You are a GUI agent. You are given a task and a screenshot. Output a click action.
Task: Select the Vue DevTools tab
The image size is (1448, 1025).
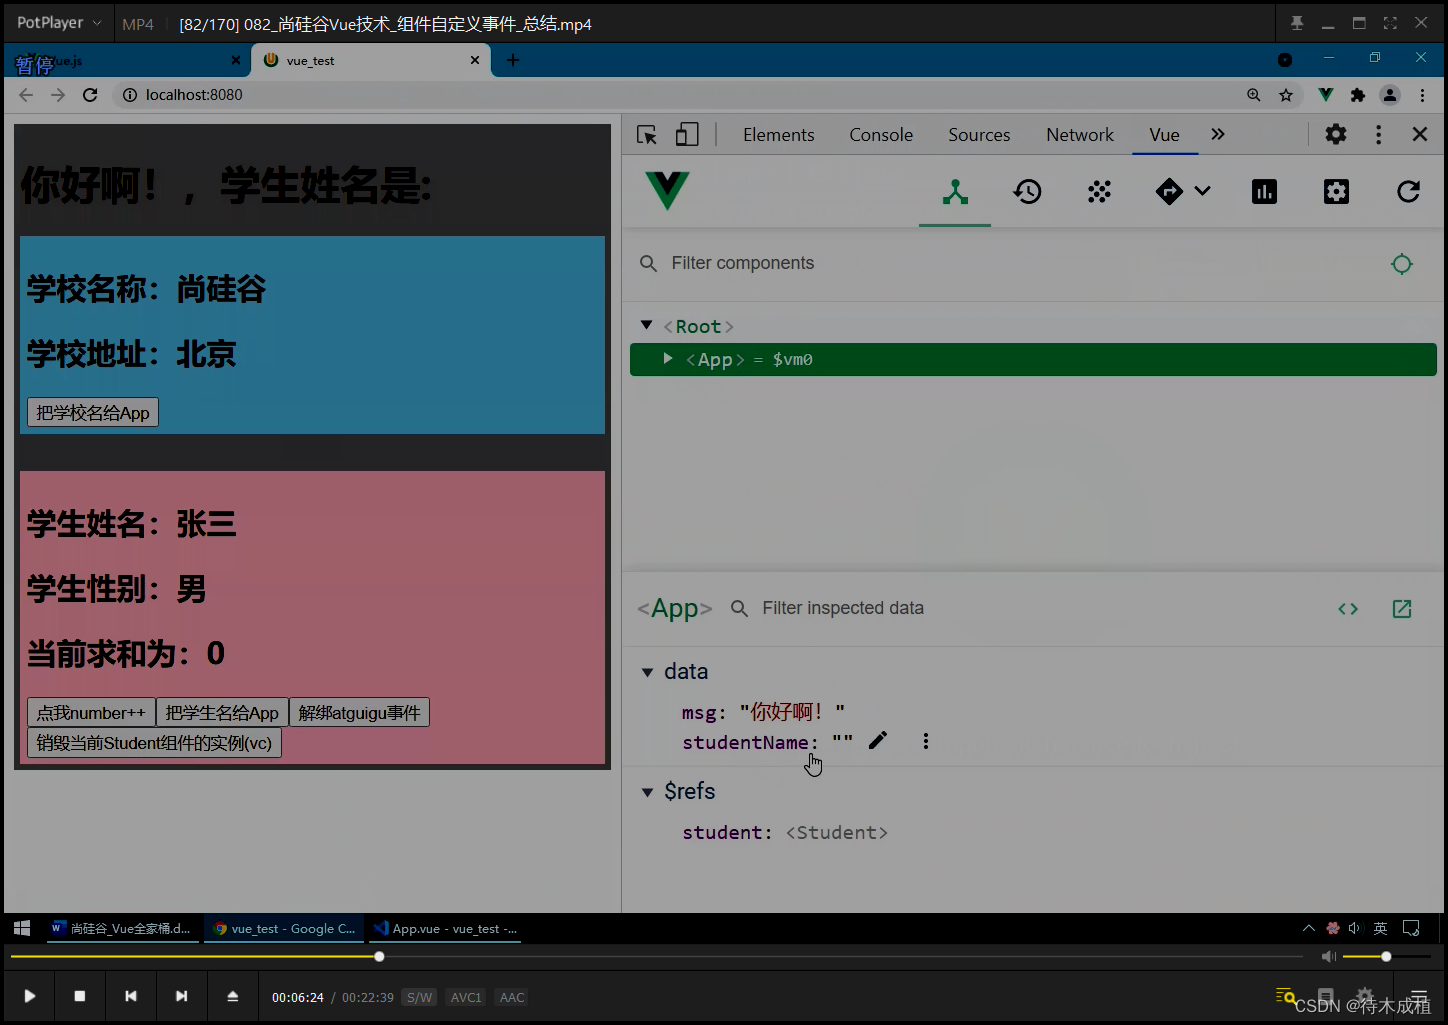(x=1165, y=135)
